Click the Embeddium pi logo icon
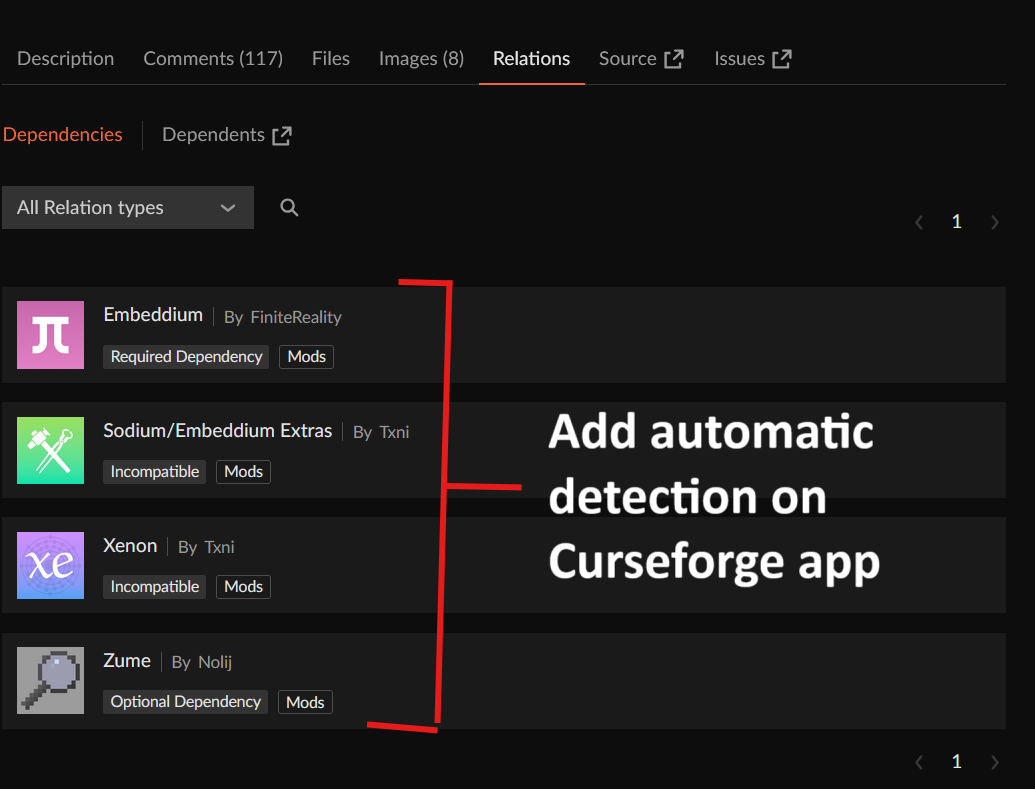 pyautogui.click(x=50, y=335)
